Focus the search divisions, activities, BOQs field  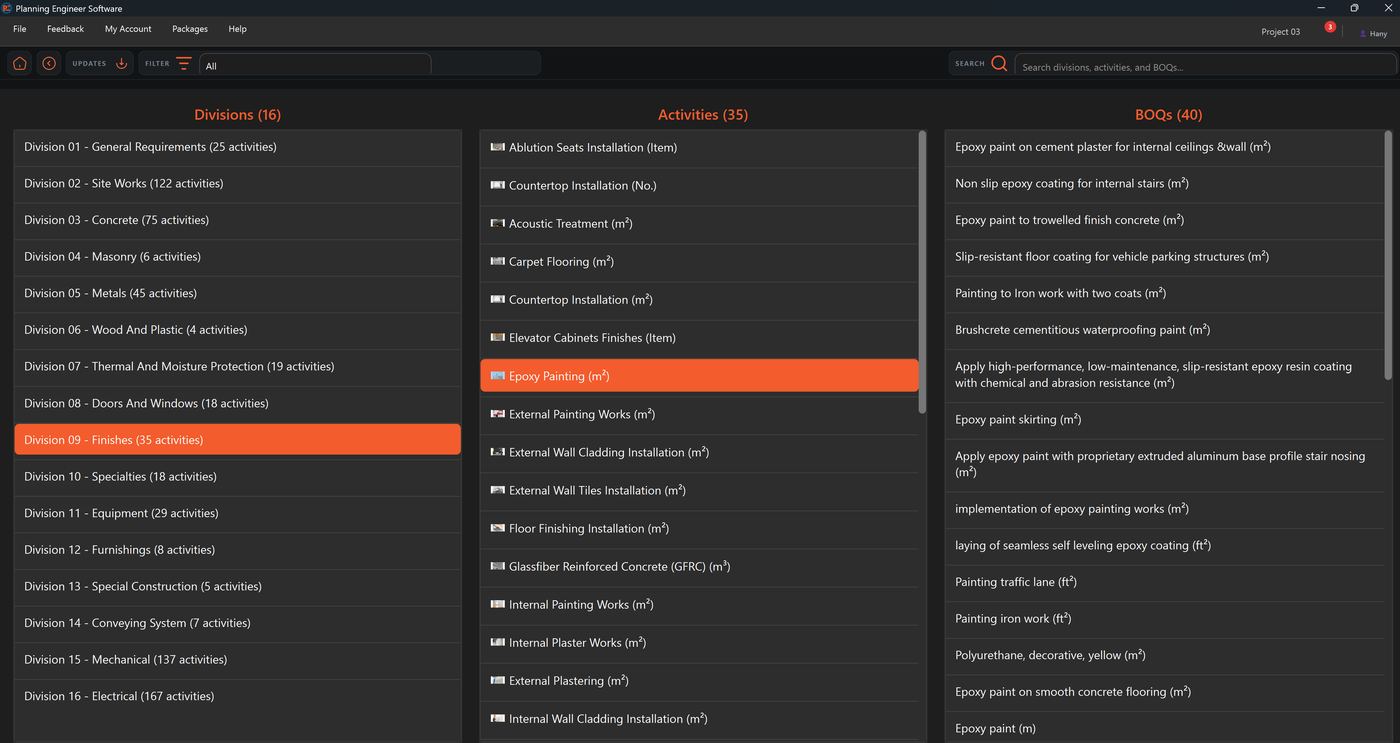click(x=1205, y=66)
